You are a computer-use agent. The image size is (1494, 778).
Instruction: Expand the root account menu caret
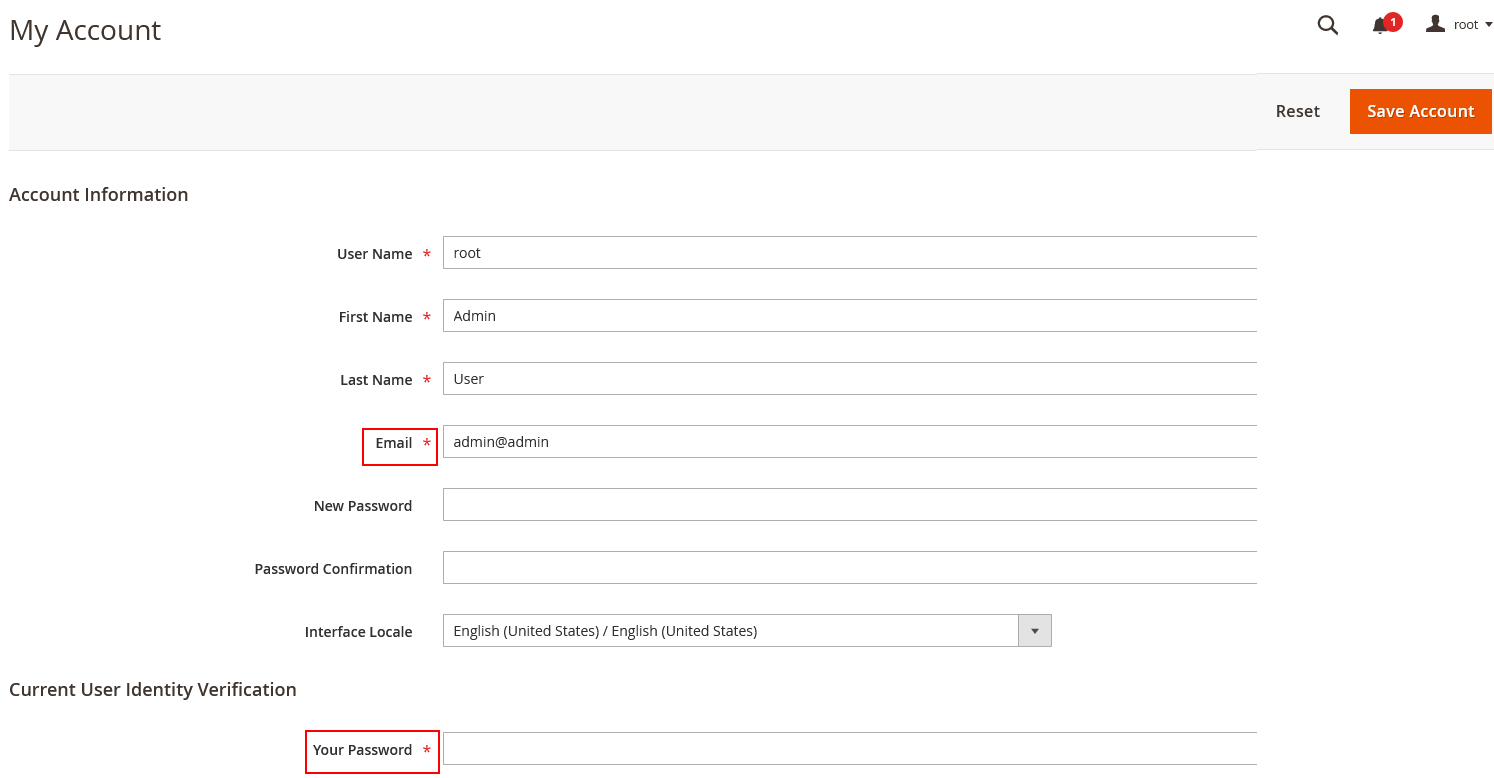click(1488, 25)
